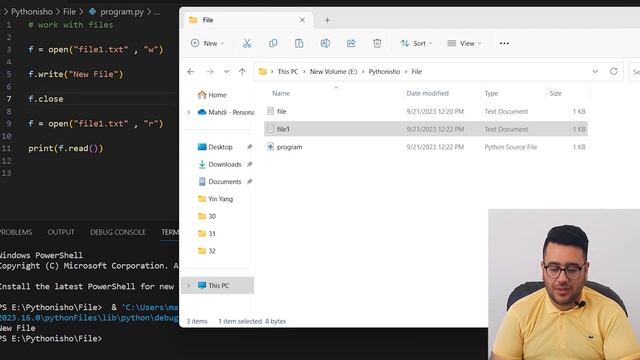Unpin Documents using its pin icon
Image resolution: width=640 pixels, height=360 pixels.
pyautogui.click(x=249, y=182)
